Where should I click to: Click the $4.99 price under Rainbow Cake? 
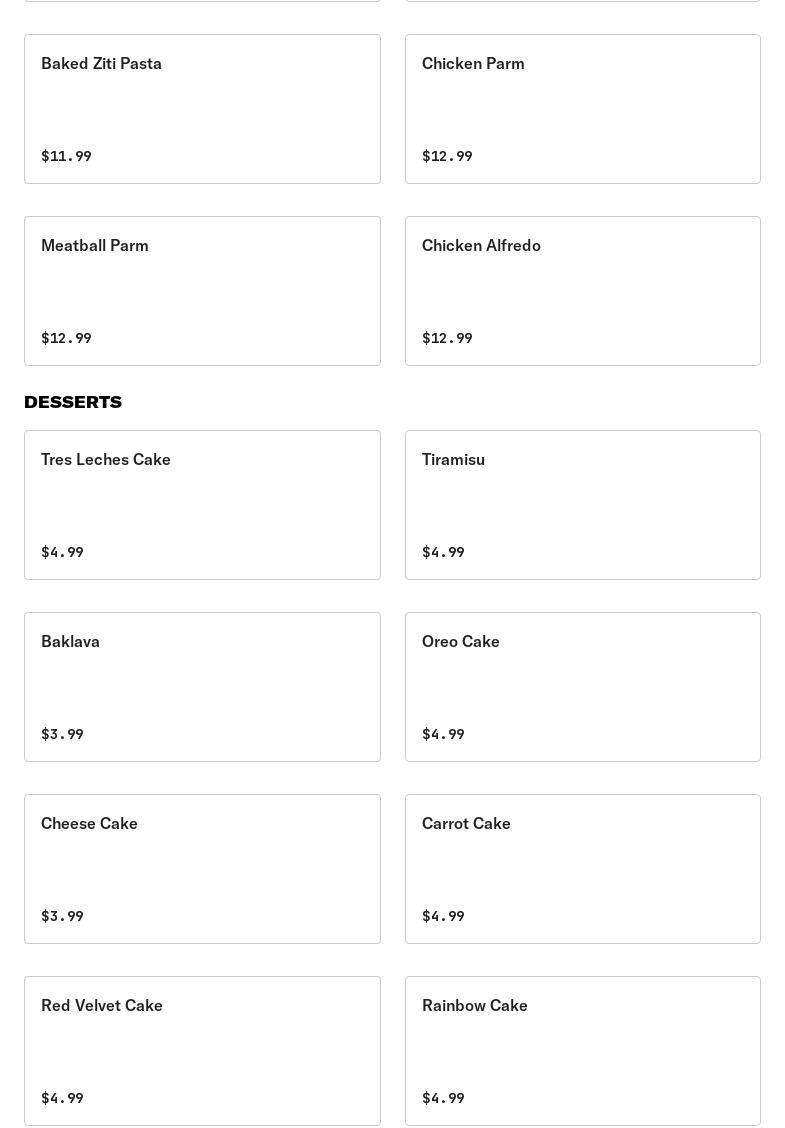tap(443, 1098)
